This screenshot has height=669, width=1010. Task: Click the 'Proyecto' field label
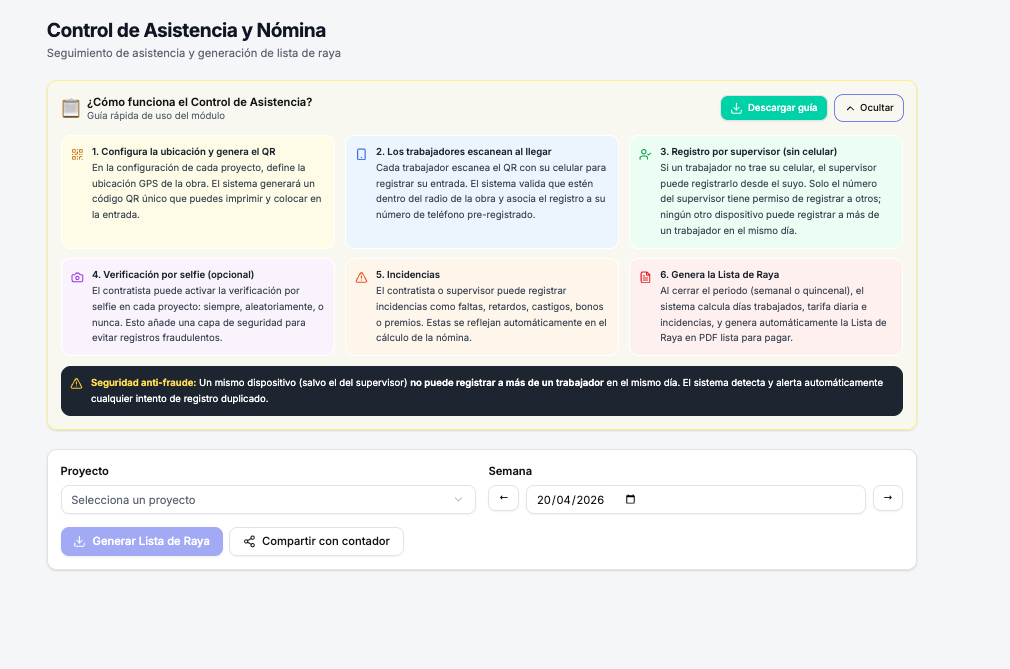(x=84, y=471)
